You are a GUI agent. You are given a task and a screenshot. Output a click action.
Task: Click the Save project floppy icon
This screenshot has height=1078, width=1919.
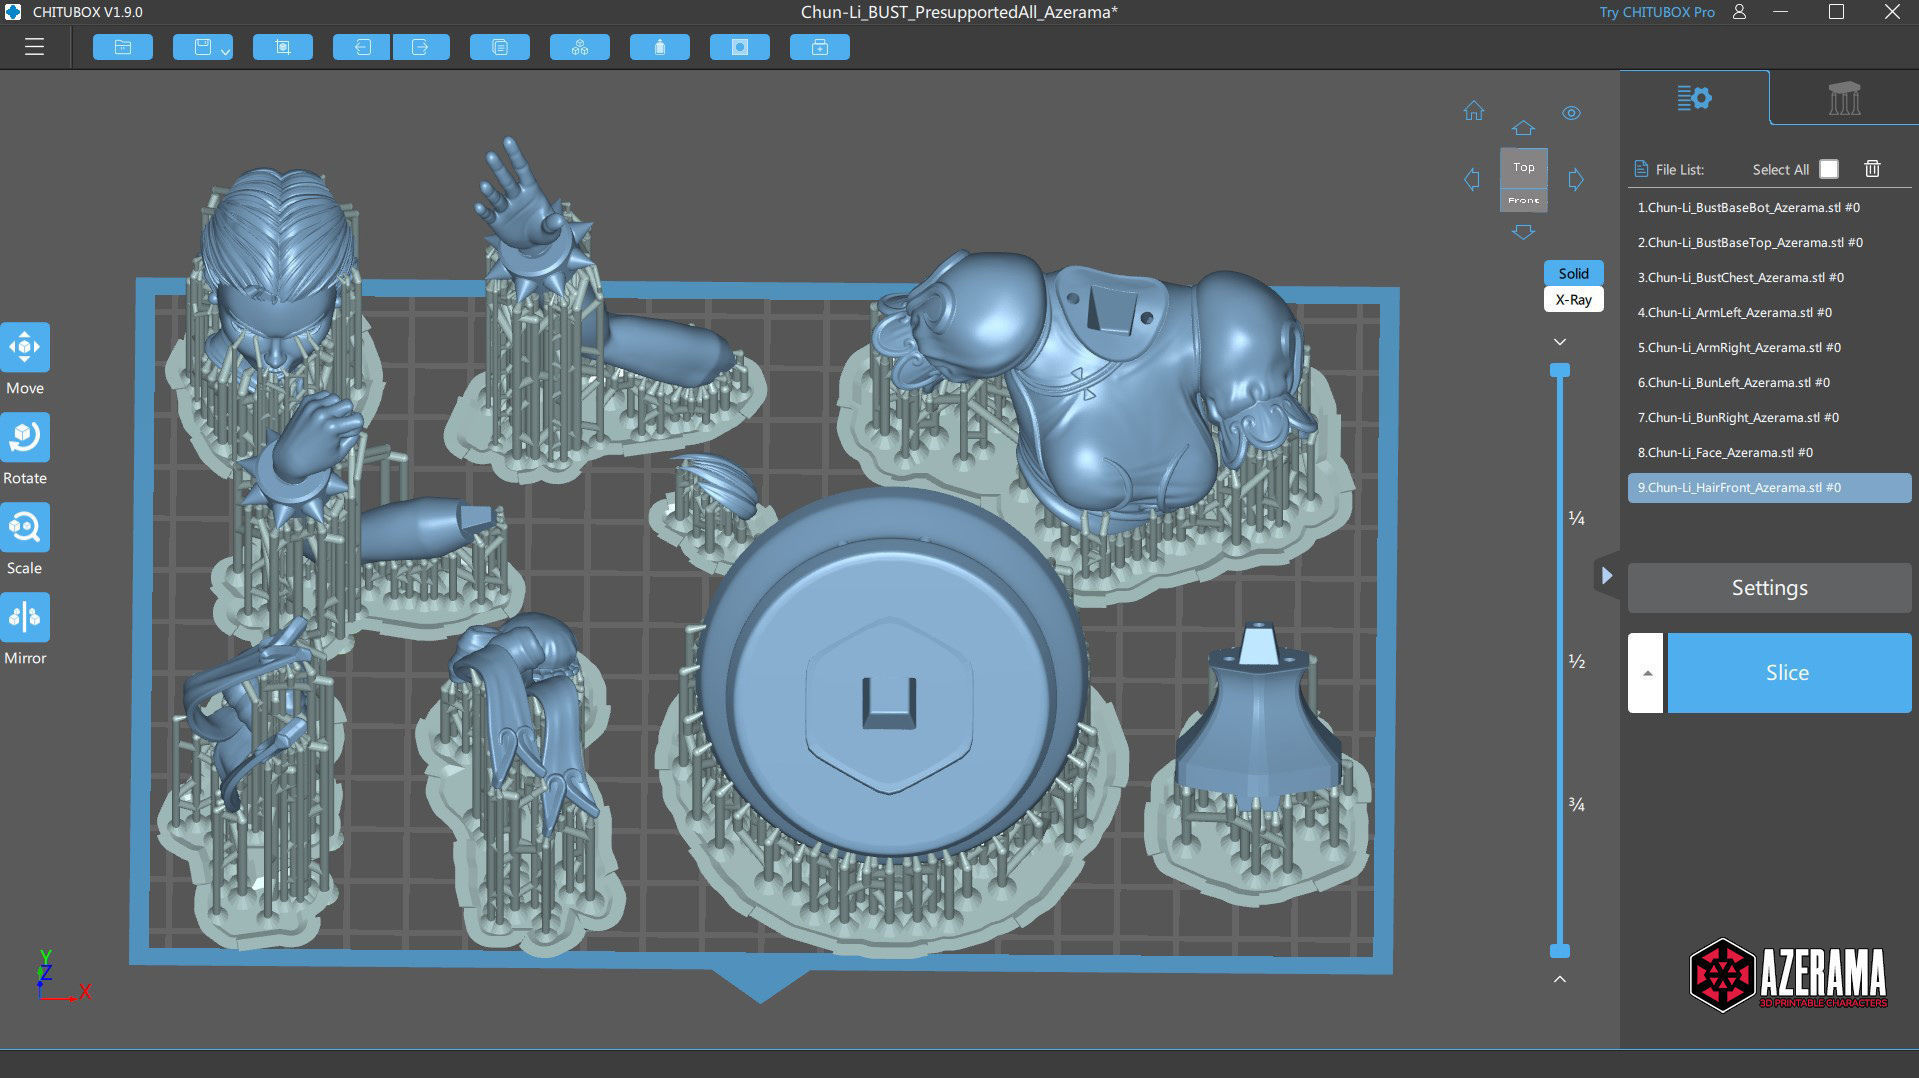click(x=201, y=47)
